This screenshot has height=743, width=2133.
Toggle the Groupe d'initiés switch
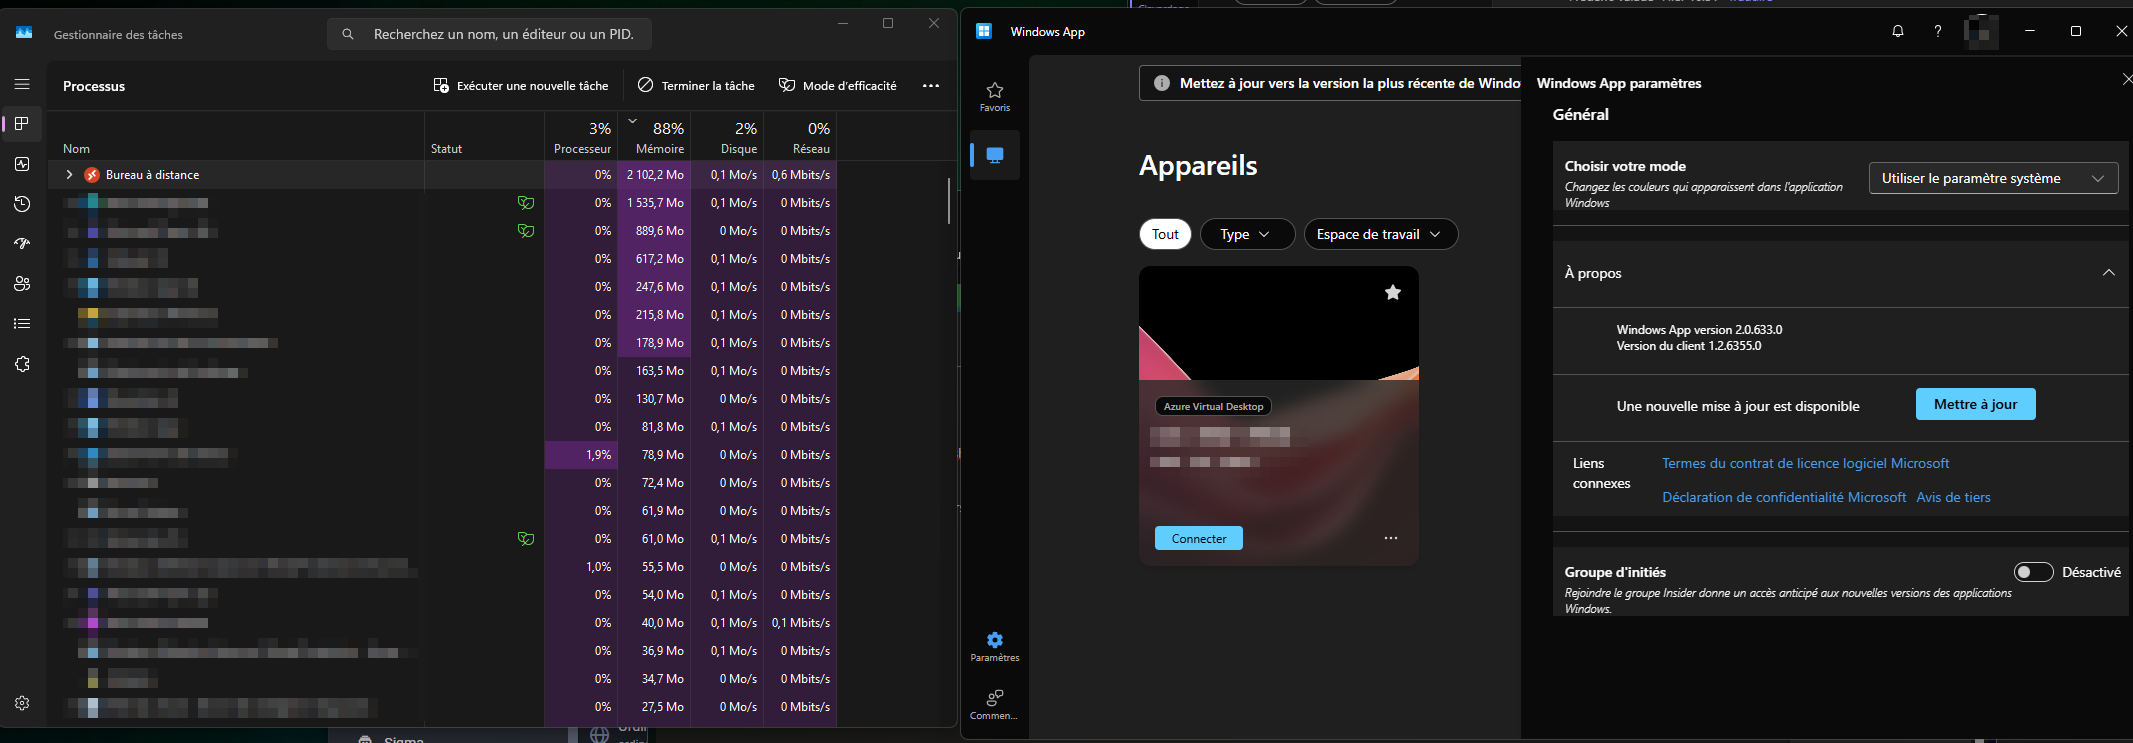coord(2033,572)
